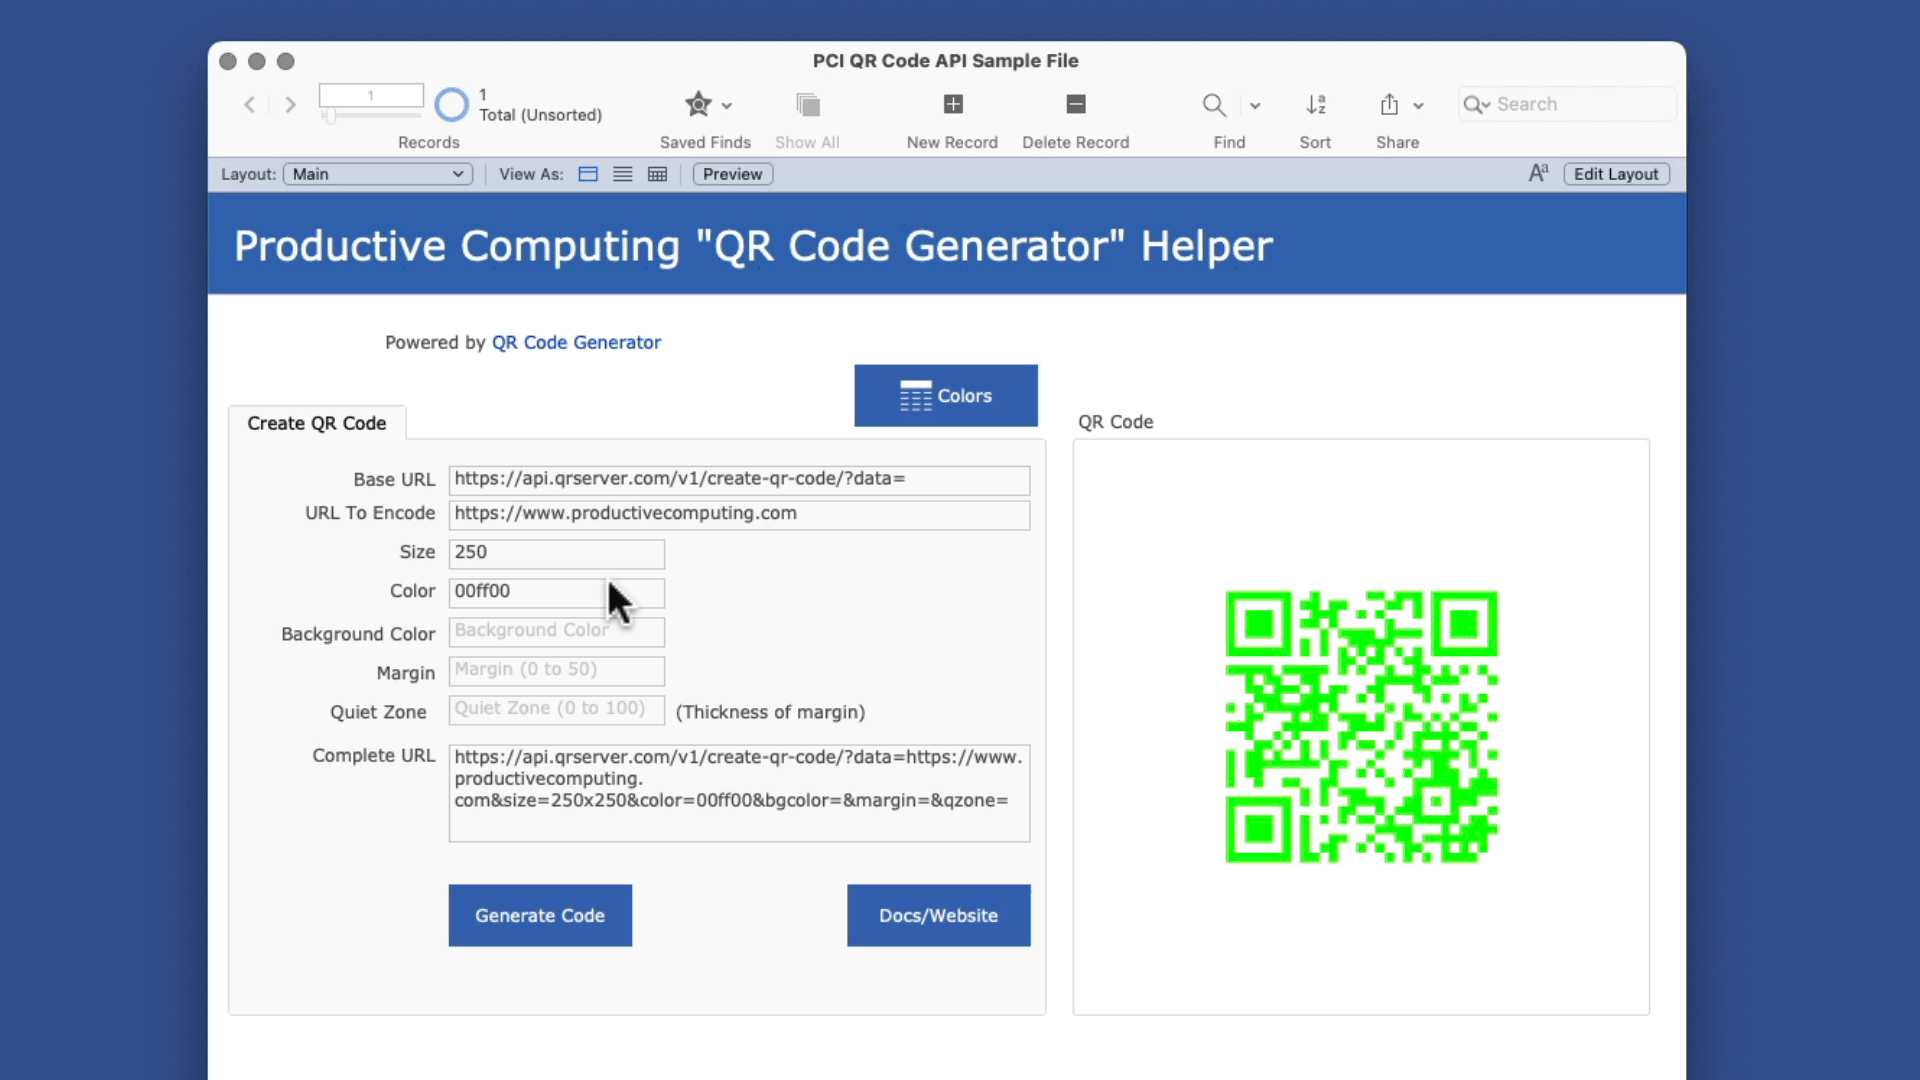Open the Colors panel
This screenshot has width=1920, height=1080.
click(945, 395)
